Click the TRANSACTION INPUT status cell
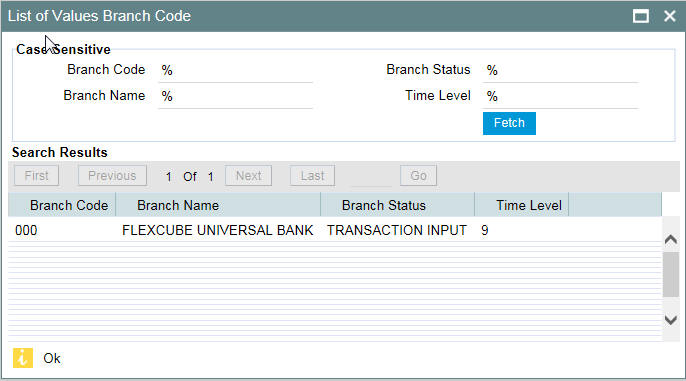Viewport: 686px width, 381px height. click(397, 231)
